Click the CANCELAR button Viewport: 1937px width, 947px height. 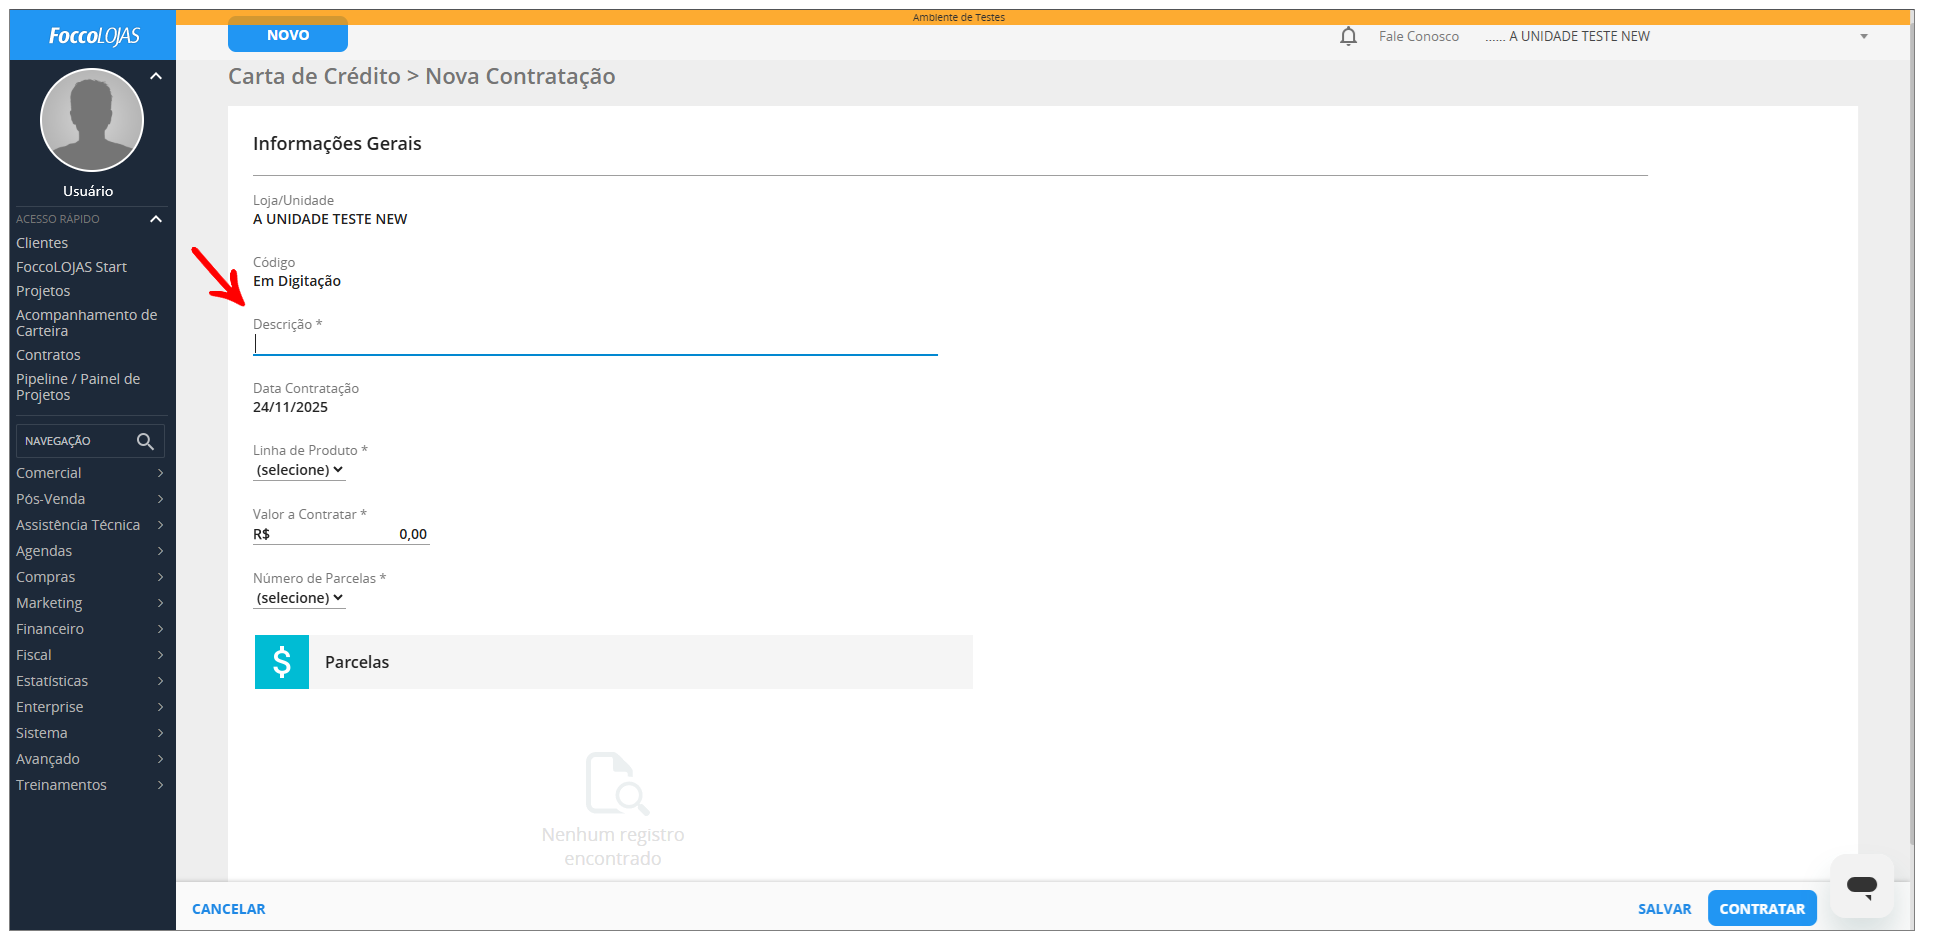click(x=229, y=909)
